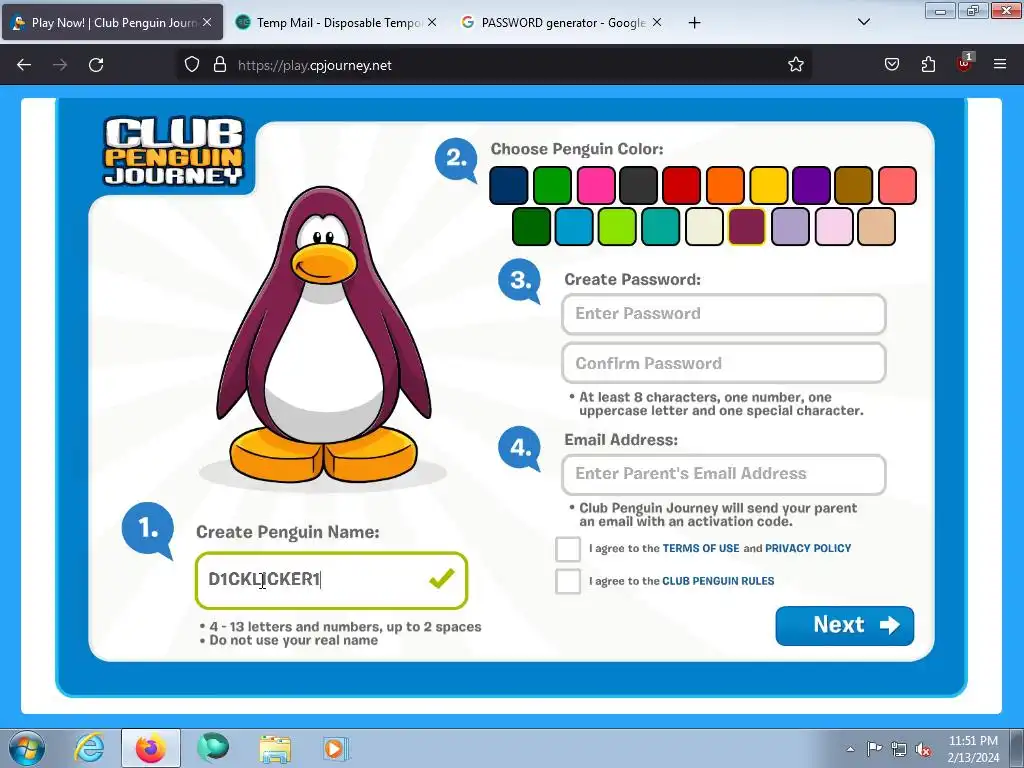Click the site security padlock icon
The width and height of the screenshot is (1024, 768).
click(x=220, y=65)
